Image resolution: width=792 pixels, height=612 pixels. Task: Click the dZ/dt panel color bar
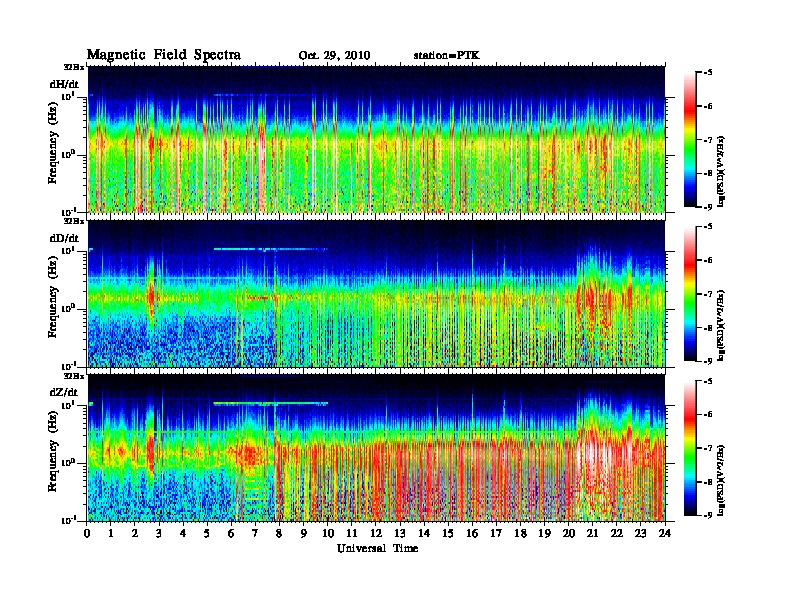pyautogui.click(x=689, y=448)
